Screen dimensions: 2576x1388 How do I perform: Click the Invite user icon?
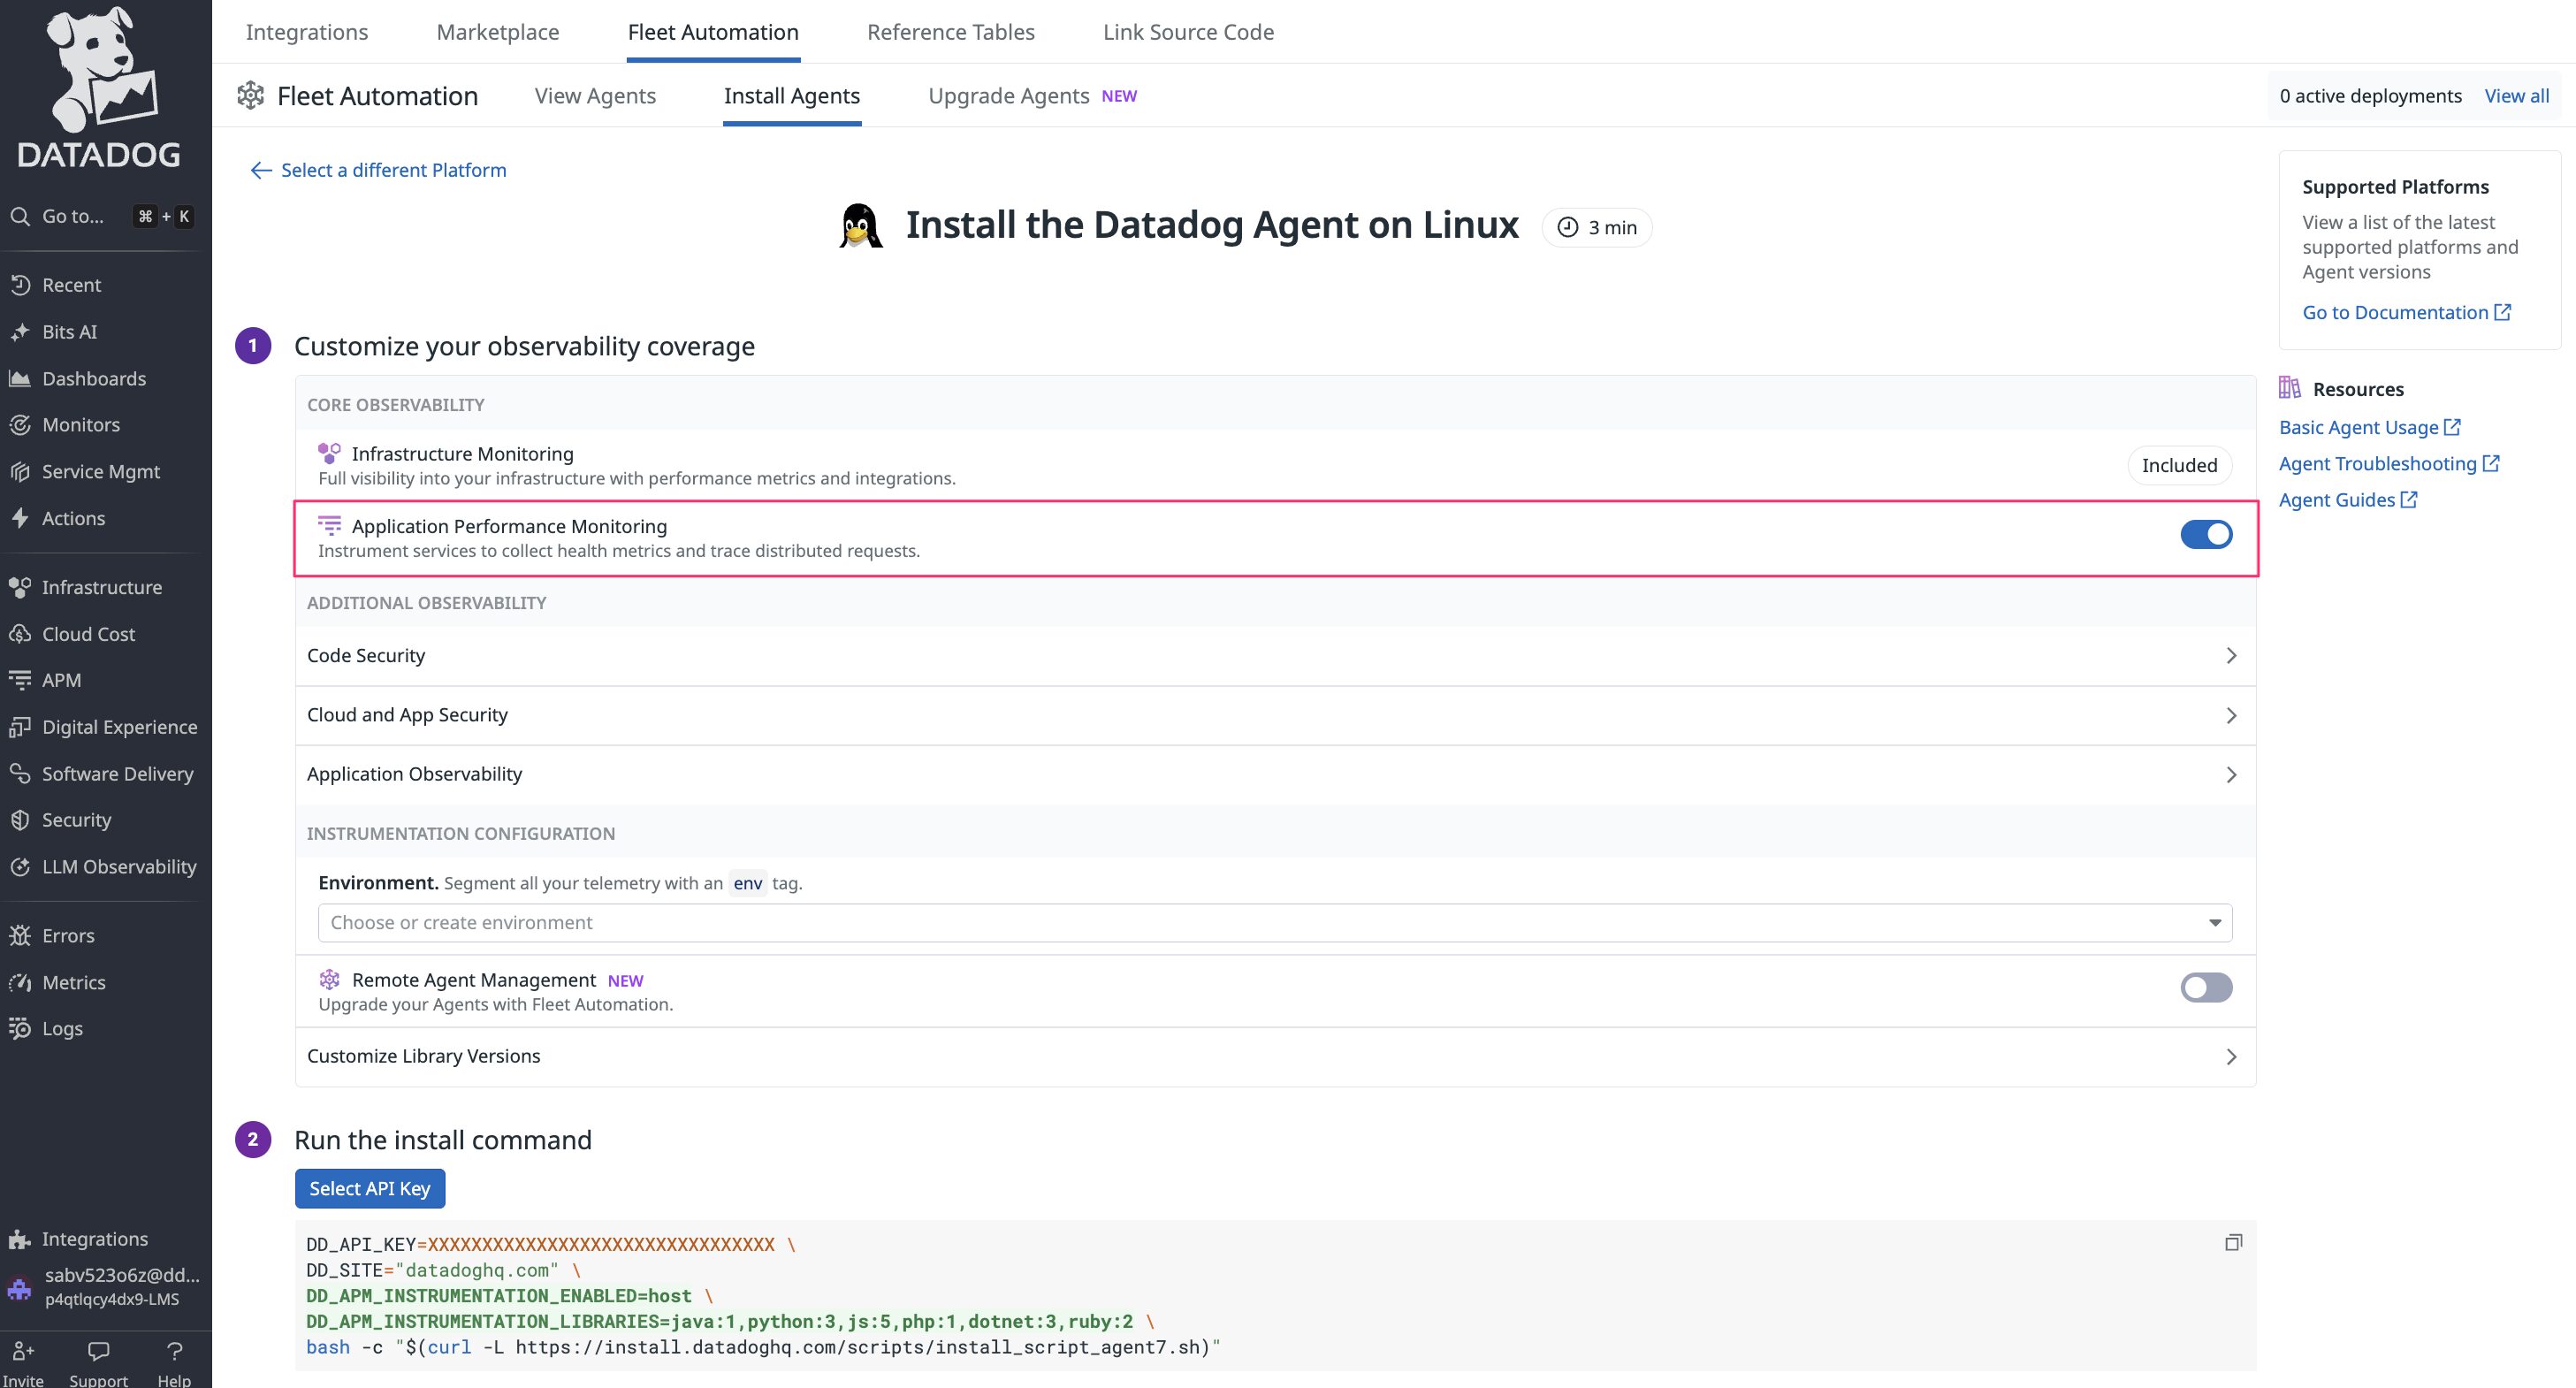23,1351
